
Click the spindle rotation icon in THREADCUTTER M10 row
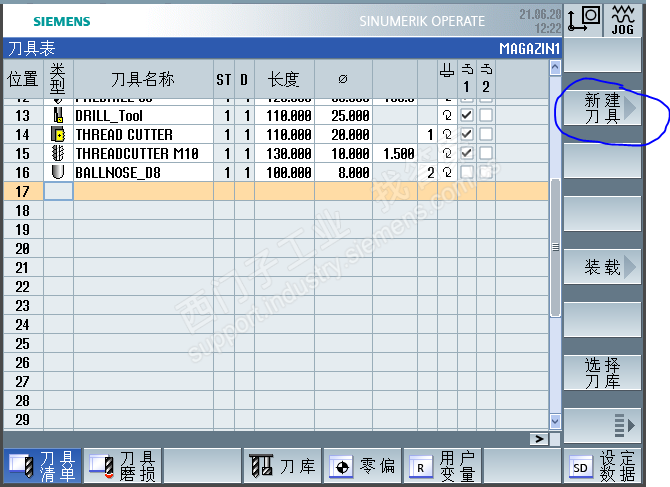pos(447,153)
